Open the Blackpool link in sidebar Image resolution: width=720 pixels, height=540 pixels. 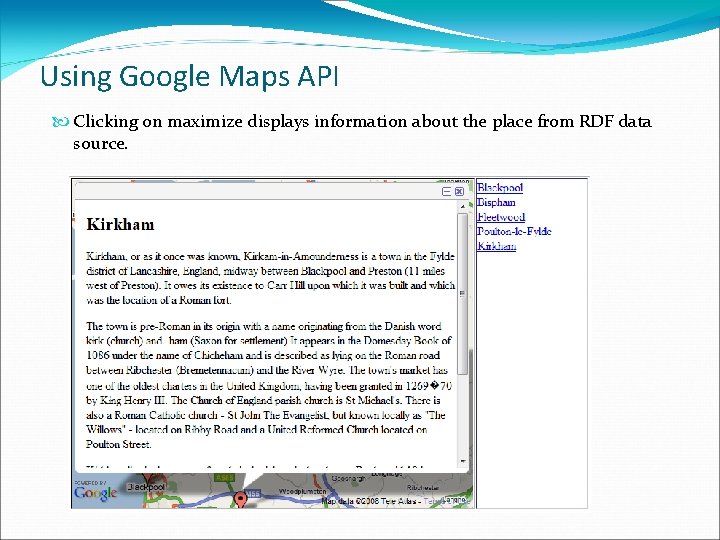(x=500, y=187)
